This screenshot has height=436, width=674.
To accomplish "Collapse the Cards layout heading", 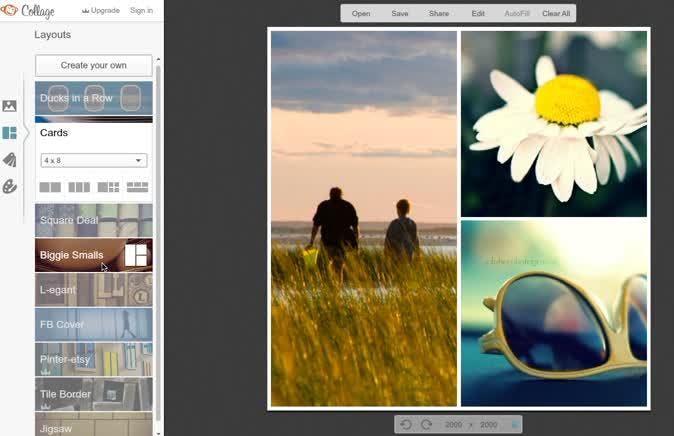I will point(54,133).
